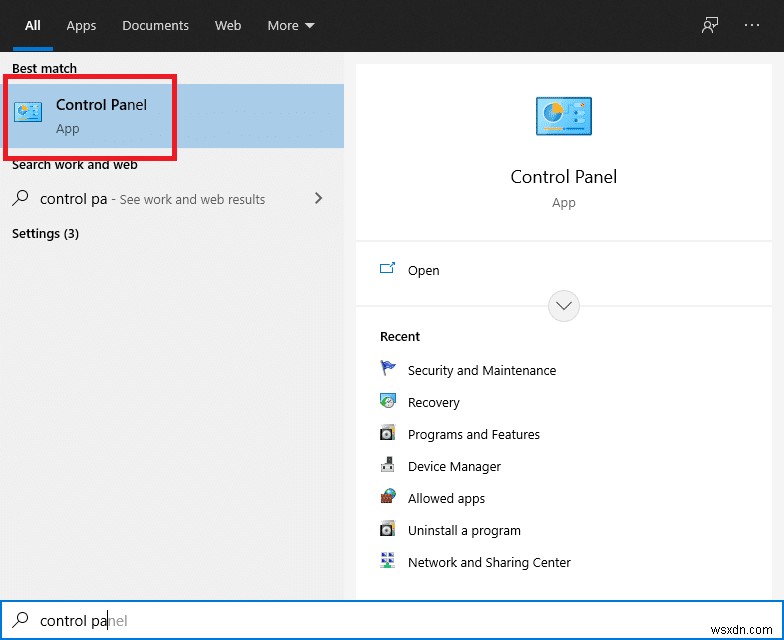Screen dimensions: 784x640
Task: Open Programs and Features recent item
Action: click(474, 434)
